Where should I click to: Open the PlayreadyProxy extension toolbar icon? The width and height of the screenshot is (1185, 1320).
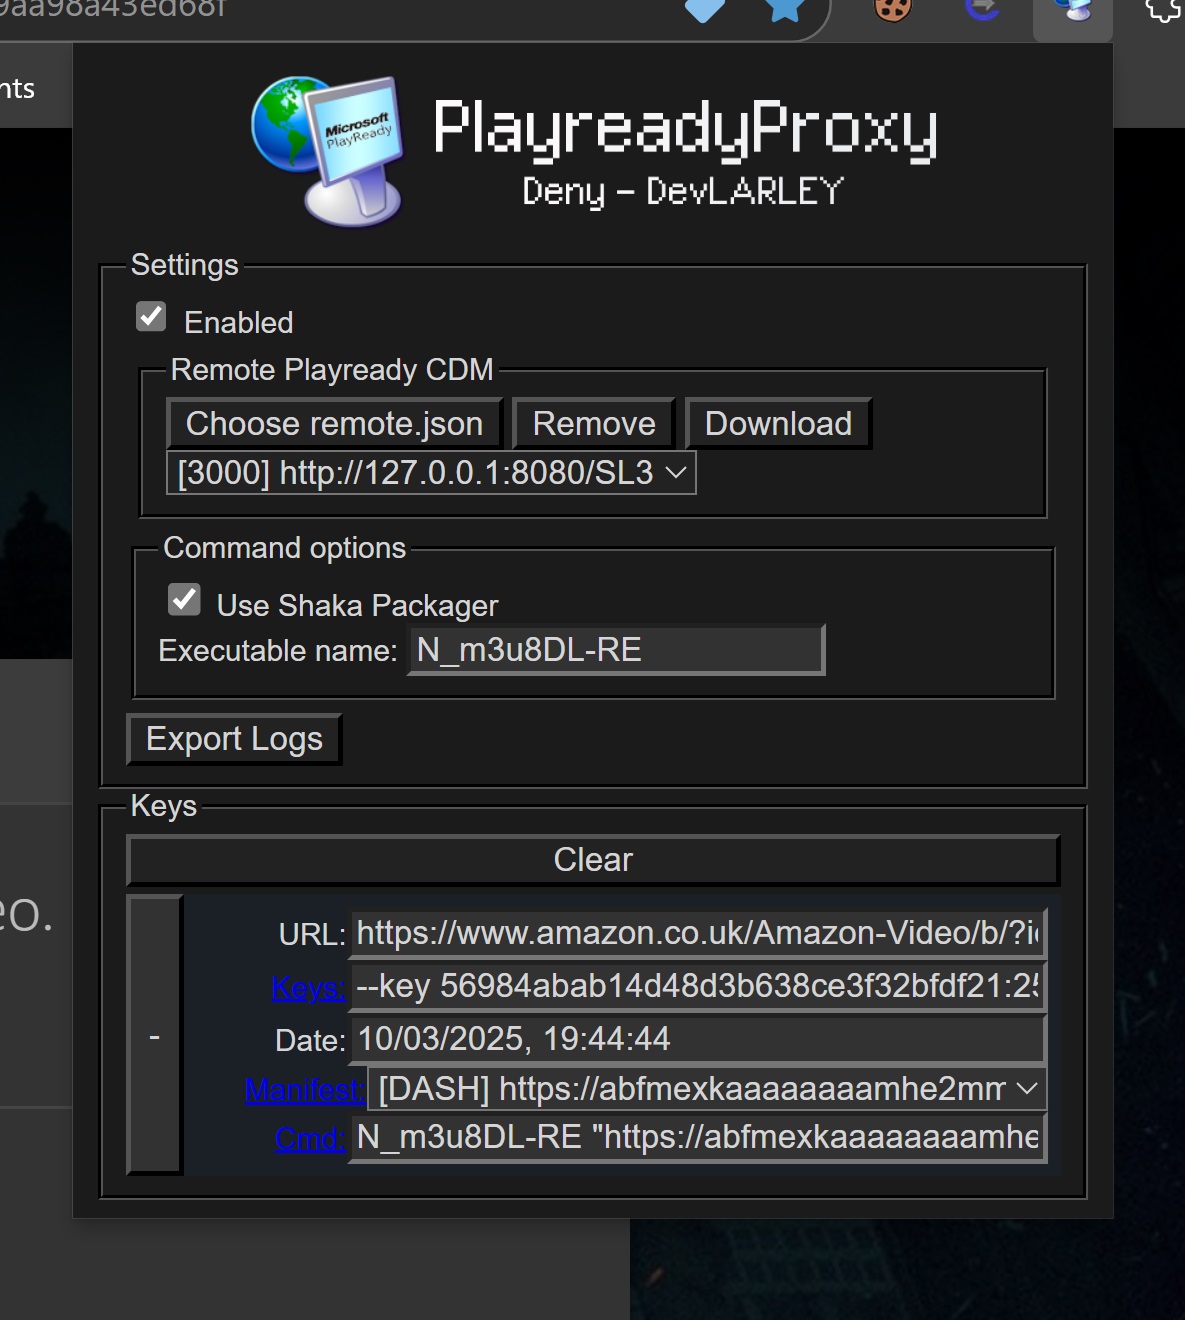click(x=1073, y=12)
